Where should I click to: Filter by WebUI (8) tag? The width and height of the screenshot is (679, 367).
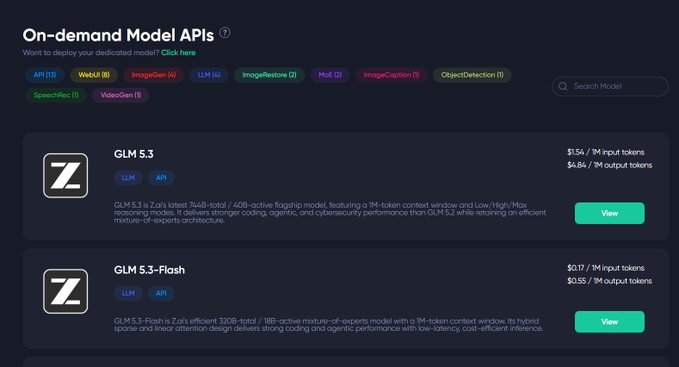pos(94,75)
